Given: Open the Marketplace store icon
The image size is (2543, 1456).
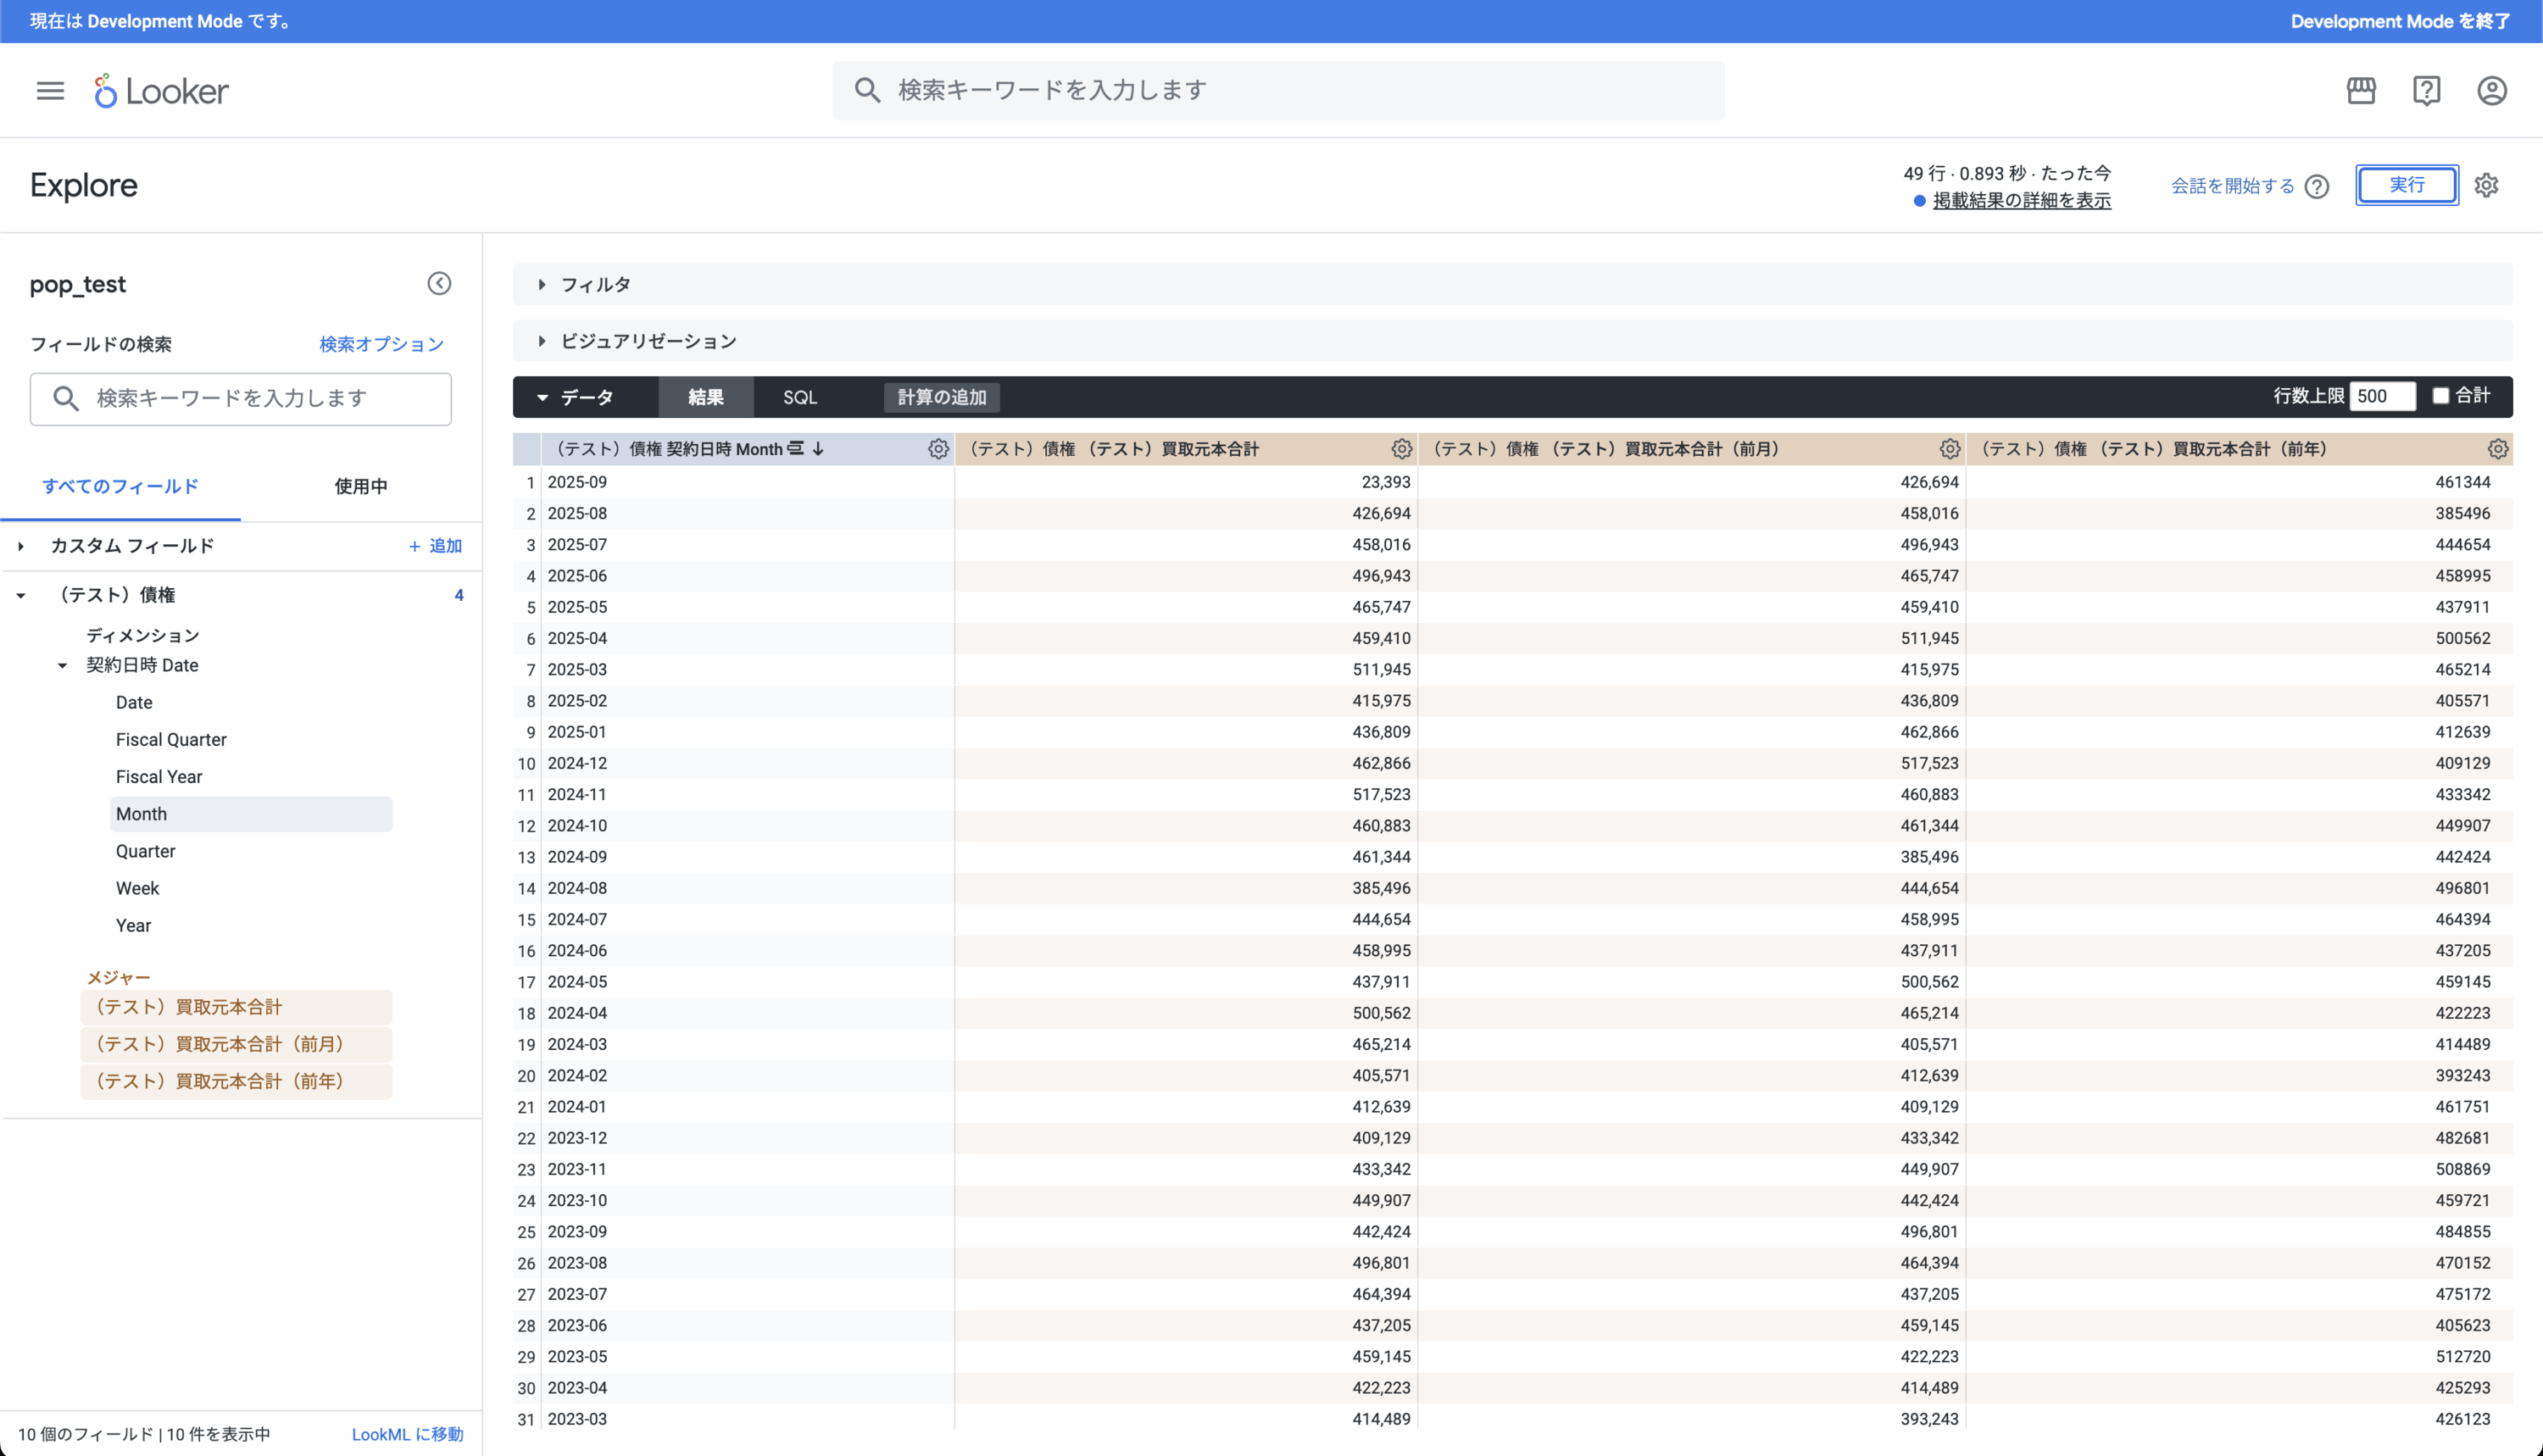Looking at the screenshot, I should point(2361,91).
